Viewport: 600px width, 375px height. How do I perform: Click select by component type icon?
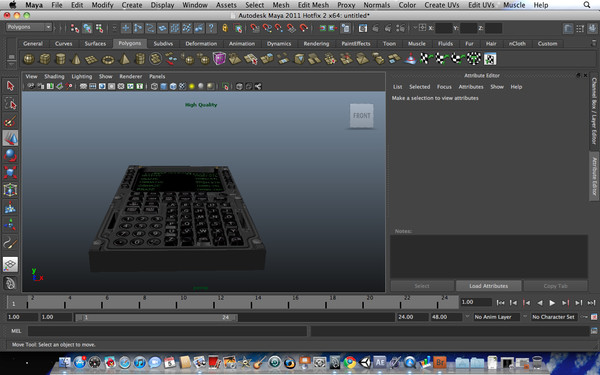pos(99,28)
